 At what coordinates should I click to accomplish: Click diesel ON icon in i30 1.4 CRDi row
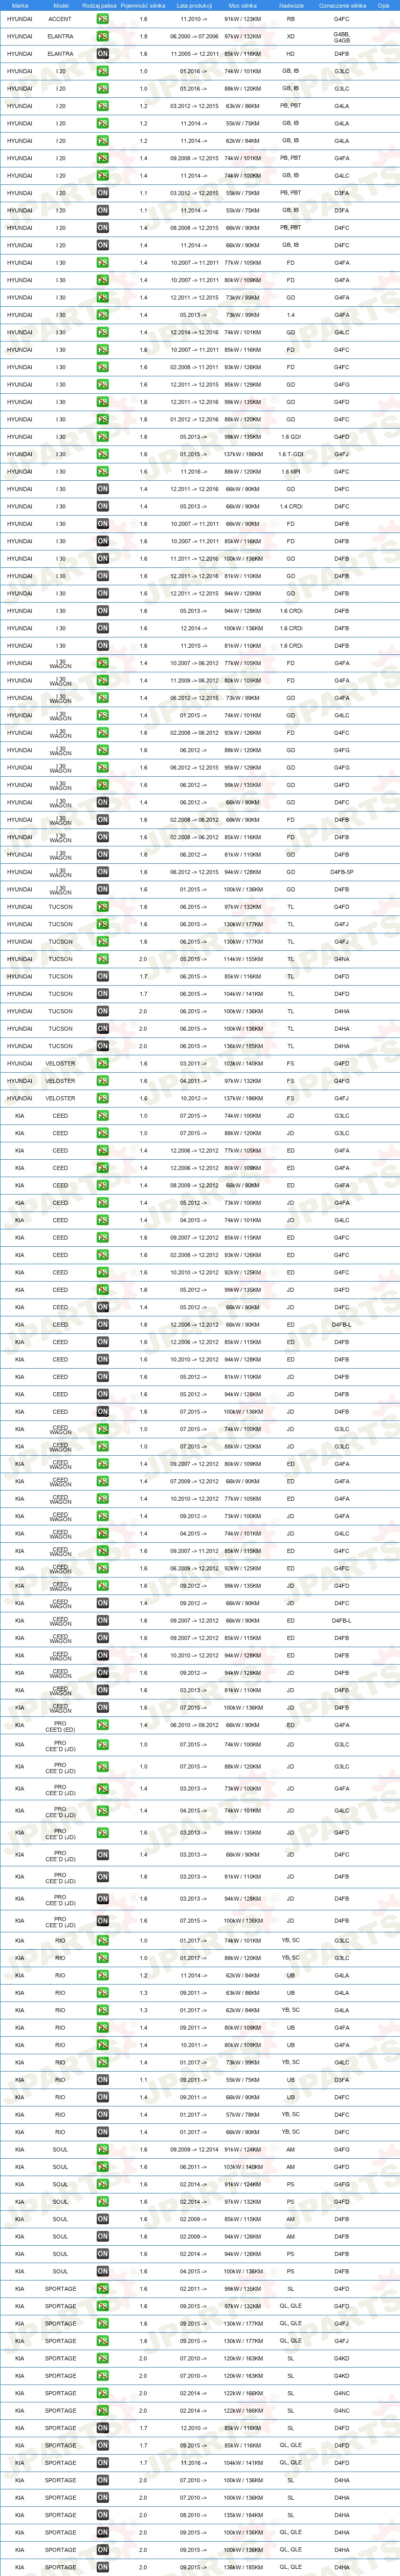coord(103,506)
